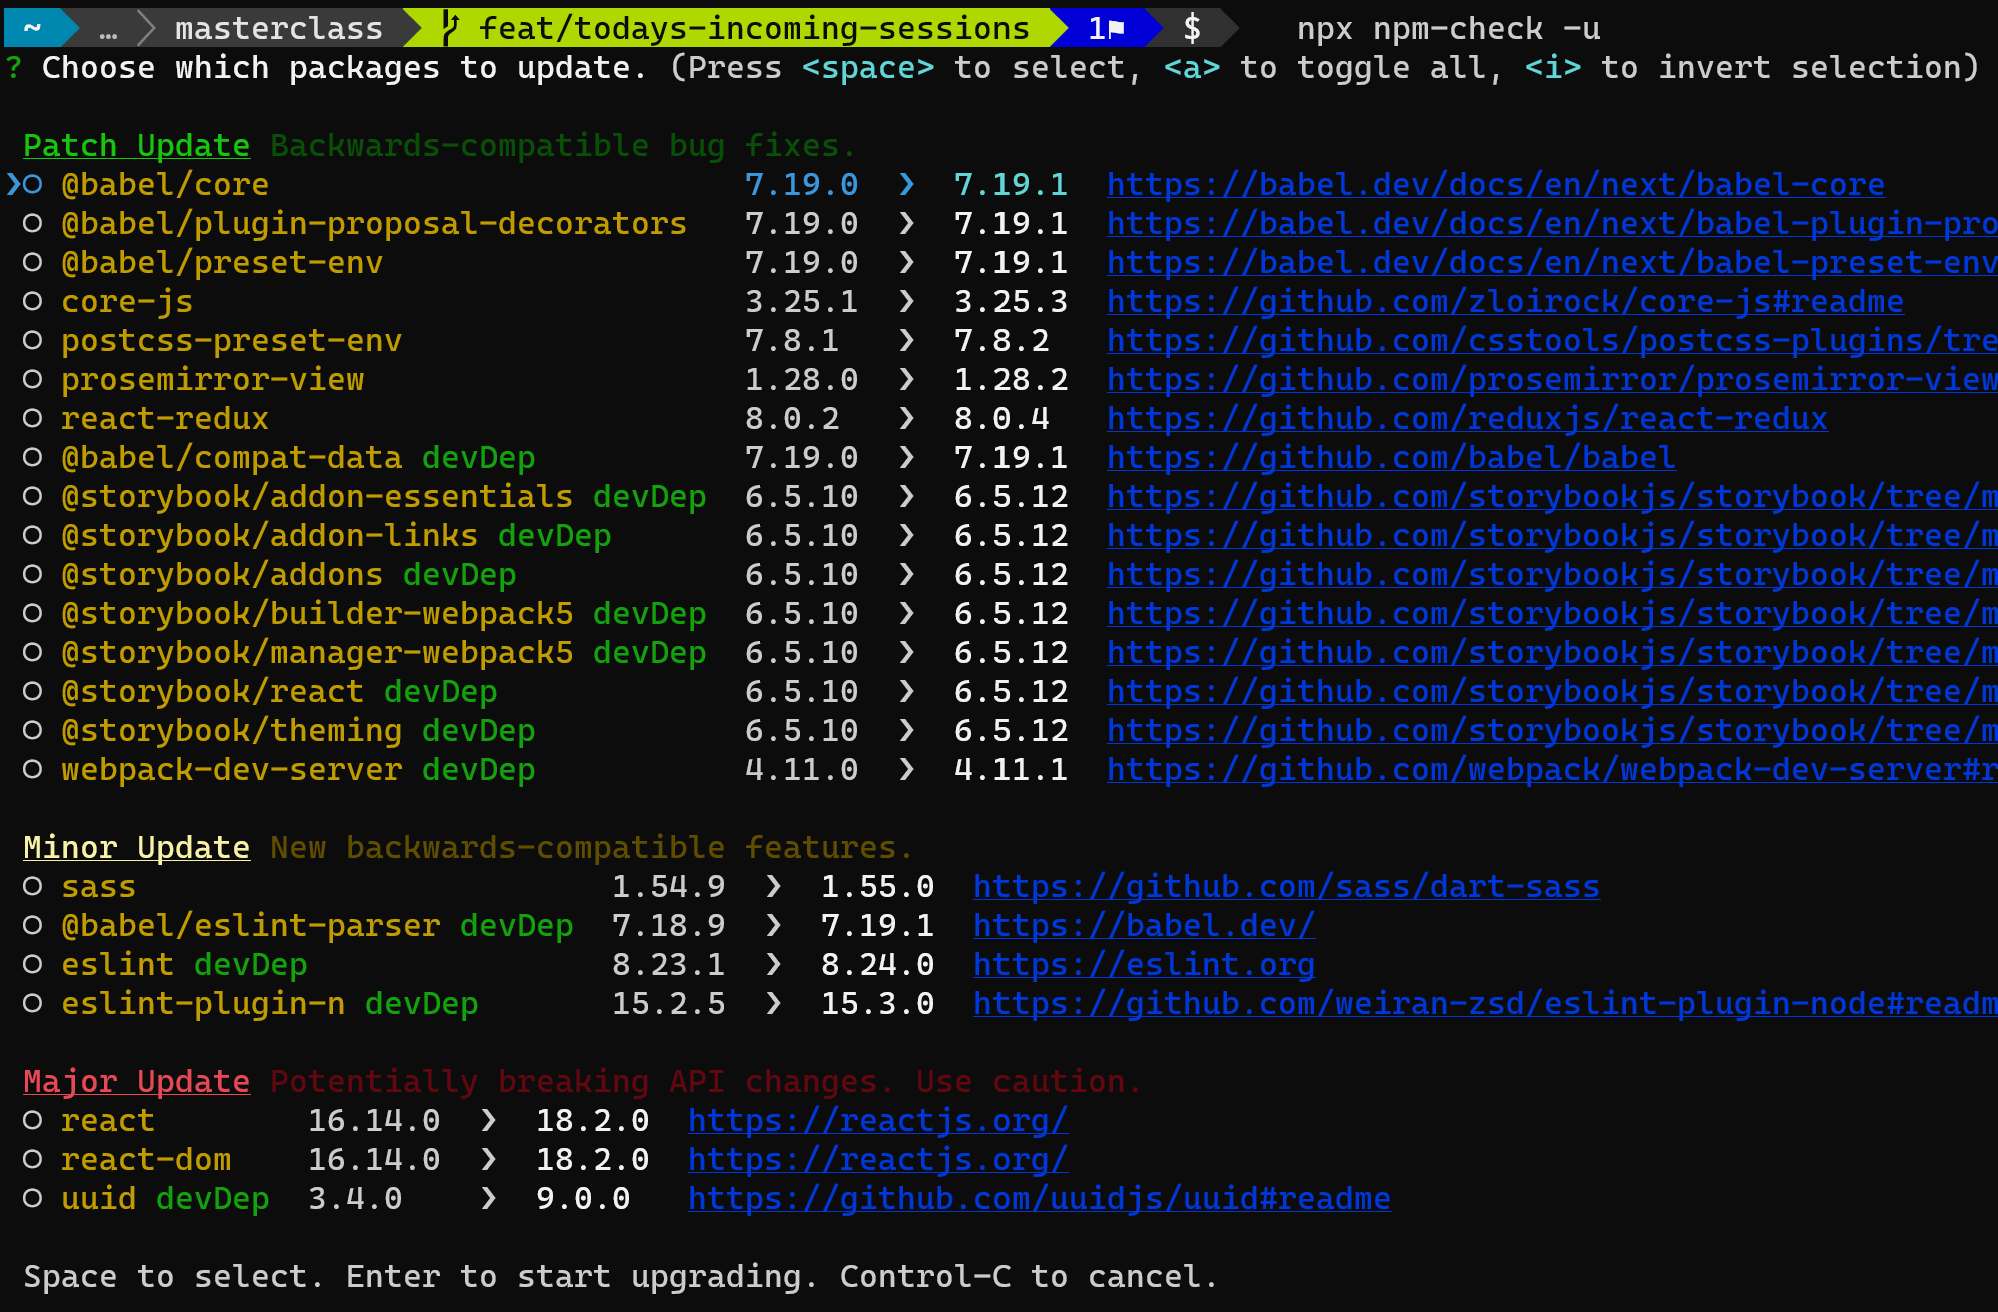Open the reactjs.org link in react row

pos(878,1121)
